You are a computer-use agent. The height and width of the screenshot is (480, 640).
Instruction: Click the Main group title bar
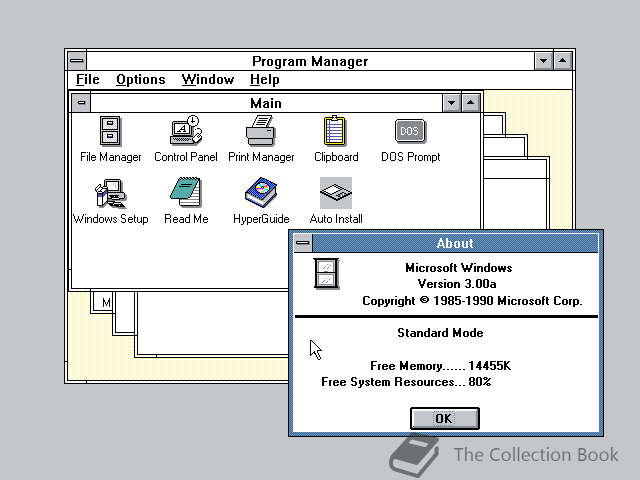pyautogui.click(x=266, y=103)
